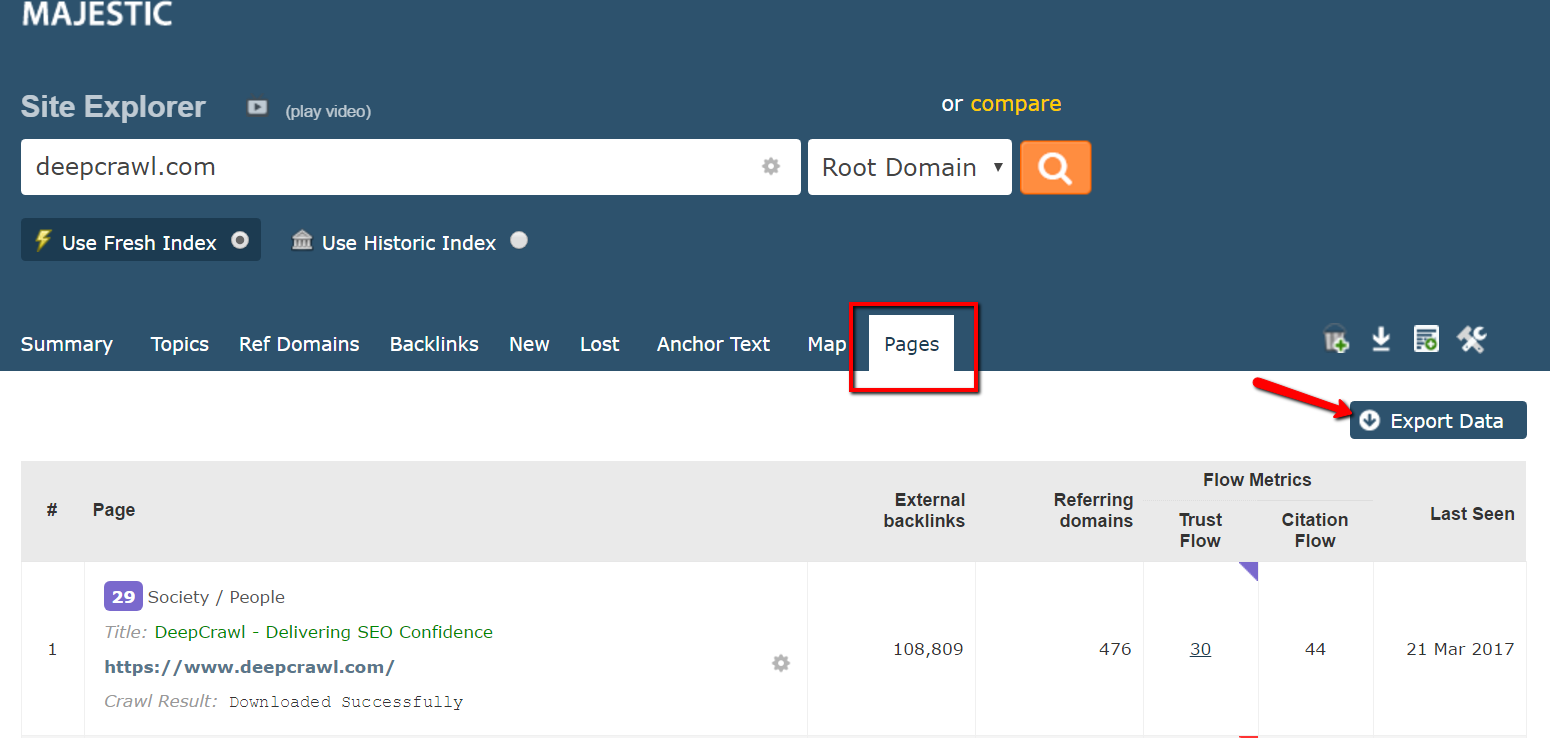The image size is (1550, 738).
Task: Click the Last Seen column header
Action: point(1472,514)
